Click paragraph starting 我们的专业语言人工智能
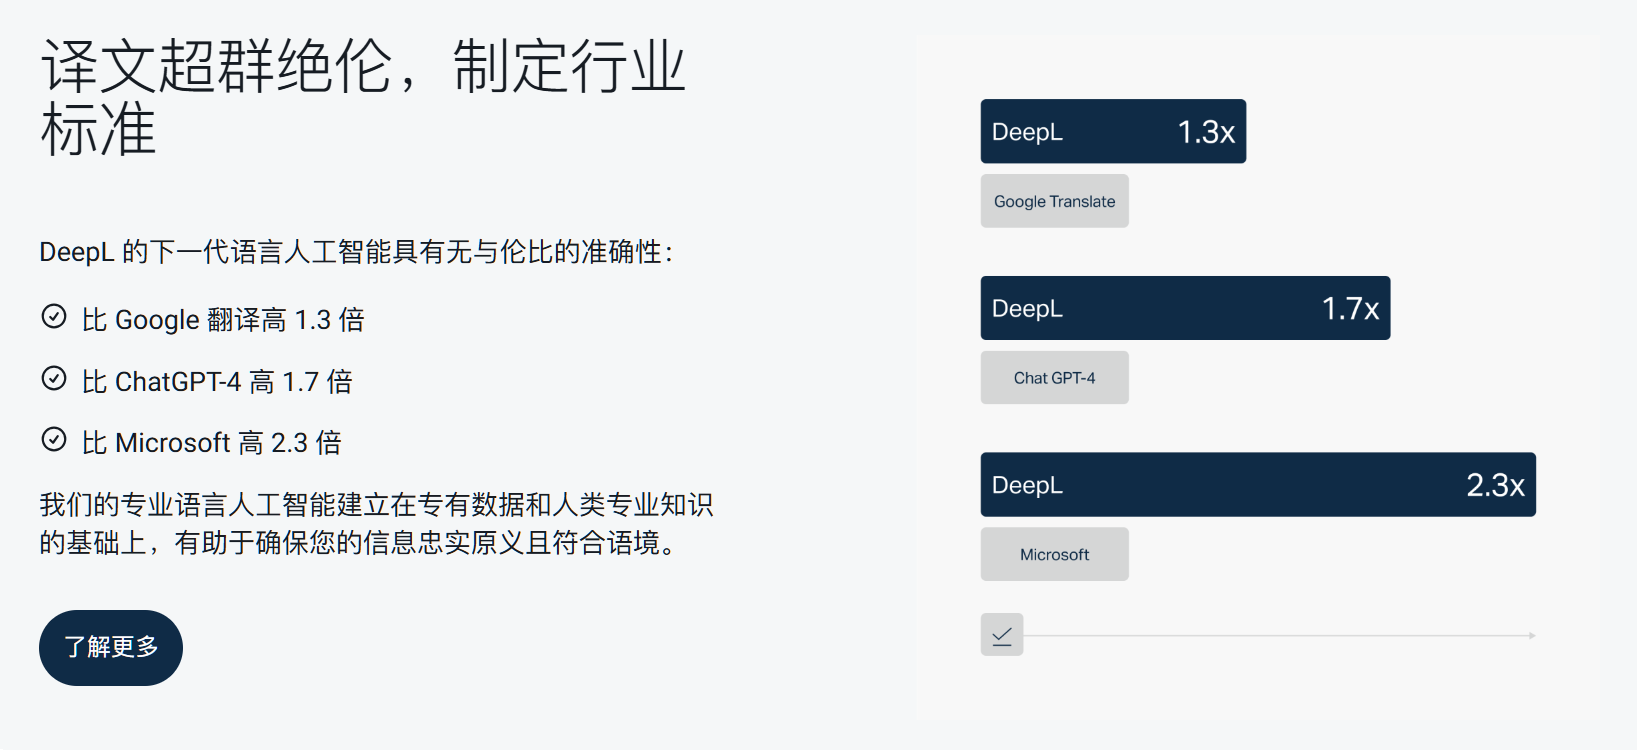The width and height of the screenshot is (1637, 750). [376, 523]
